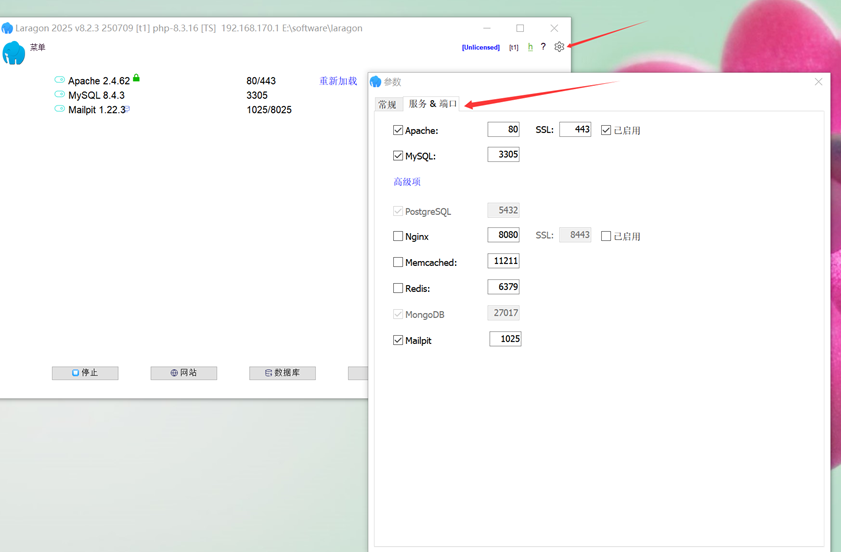The height and width of the screenshot is (552, 841).
Task: Click the Apache 2.4.62 service name
Action: click(x=99, y=80)
